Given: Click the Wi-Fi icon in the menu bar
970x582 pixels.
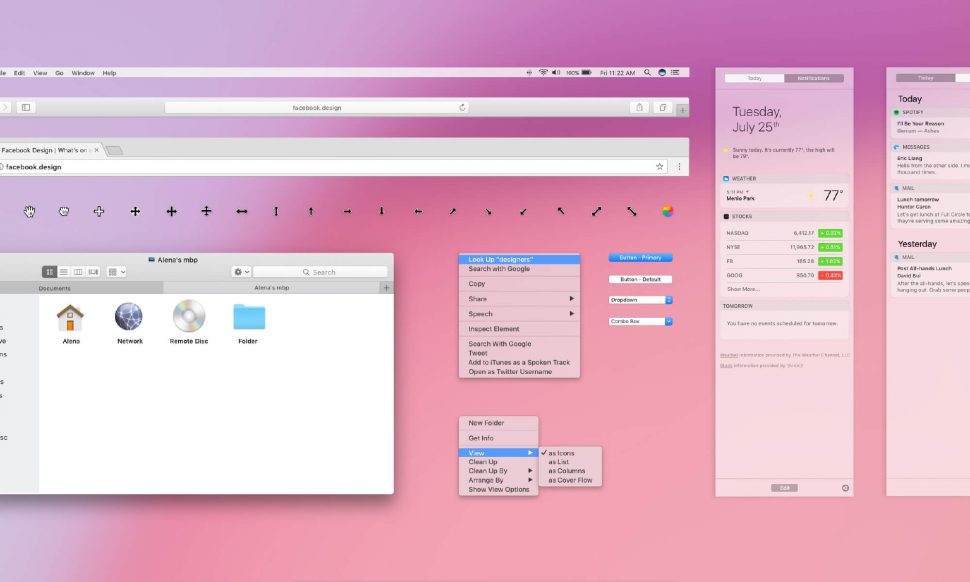Looking at the screenshot, I should (542, 71).
